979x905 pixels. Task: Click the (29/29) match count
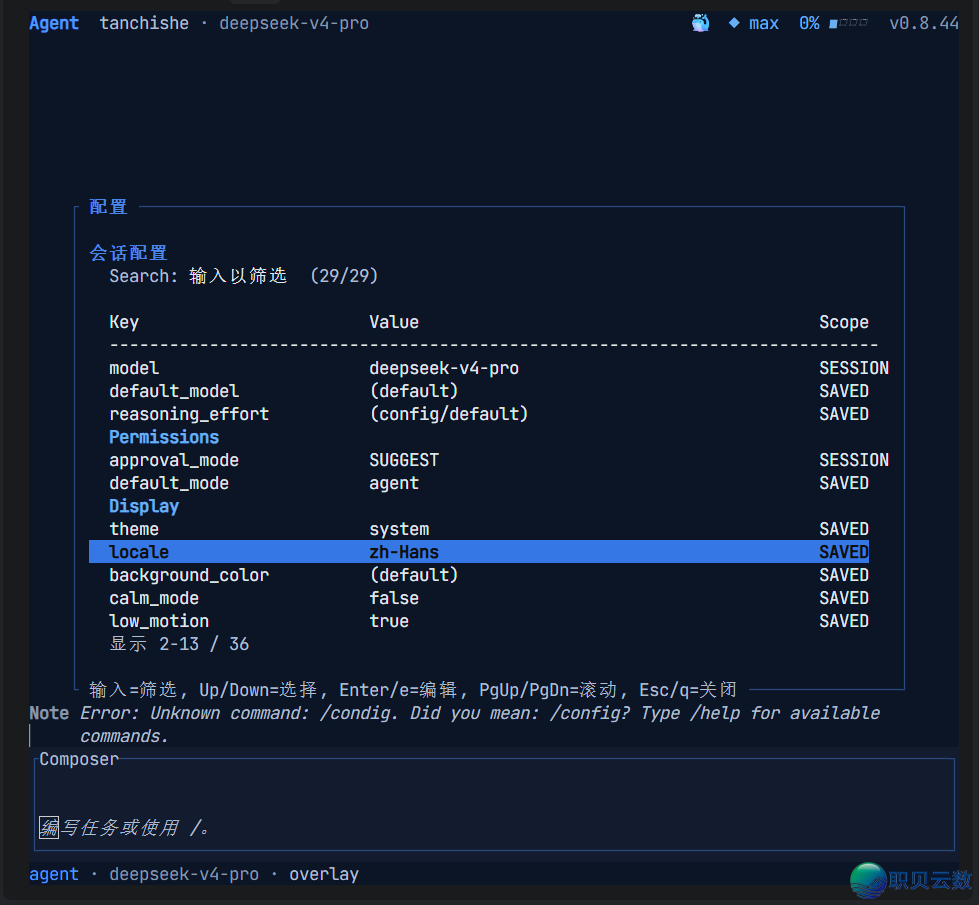[x=344, y=275]
